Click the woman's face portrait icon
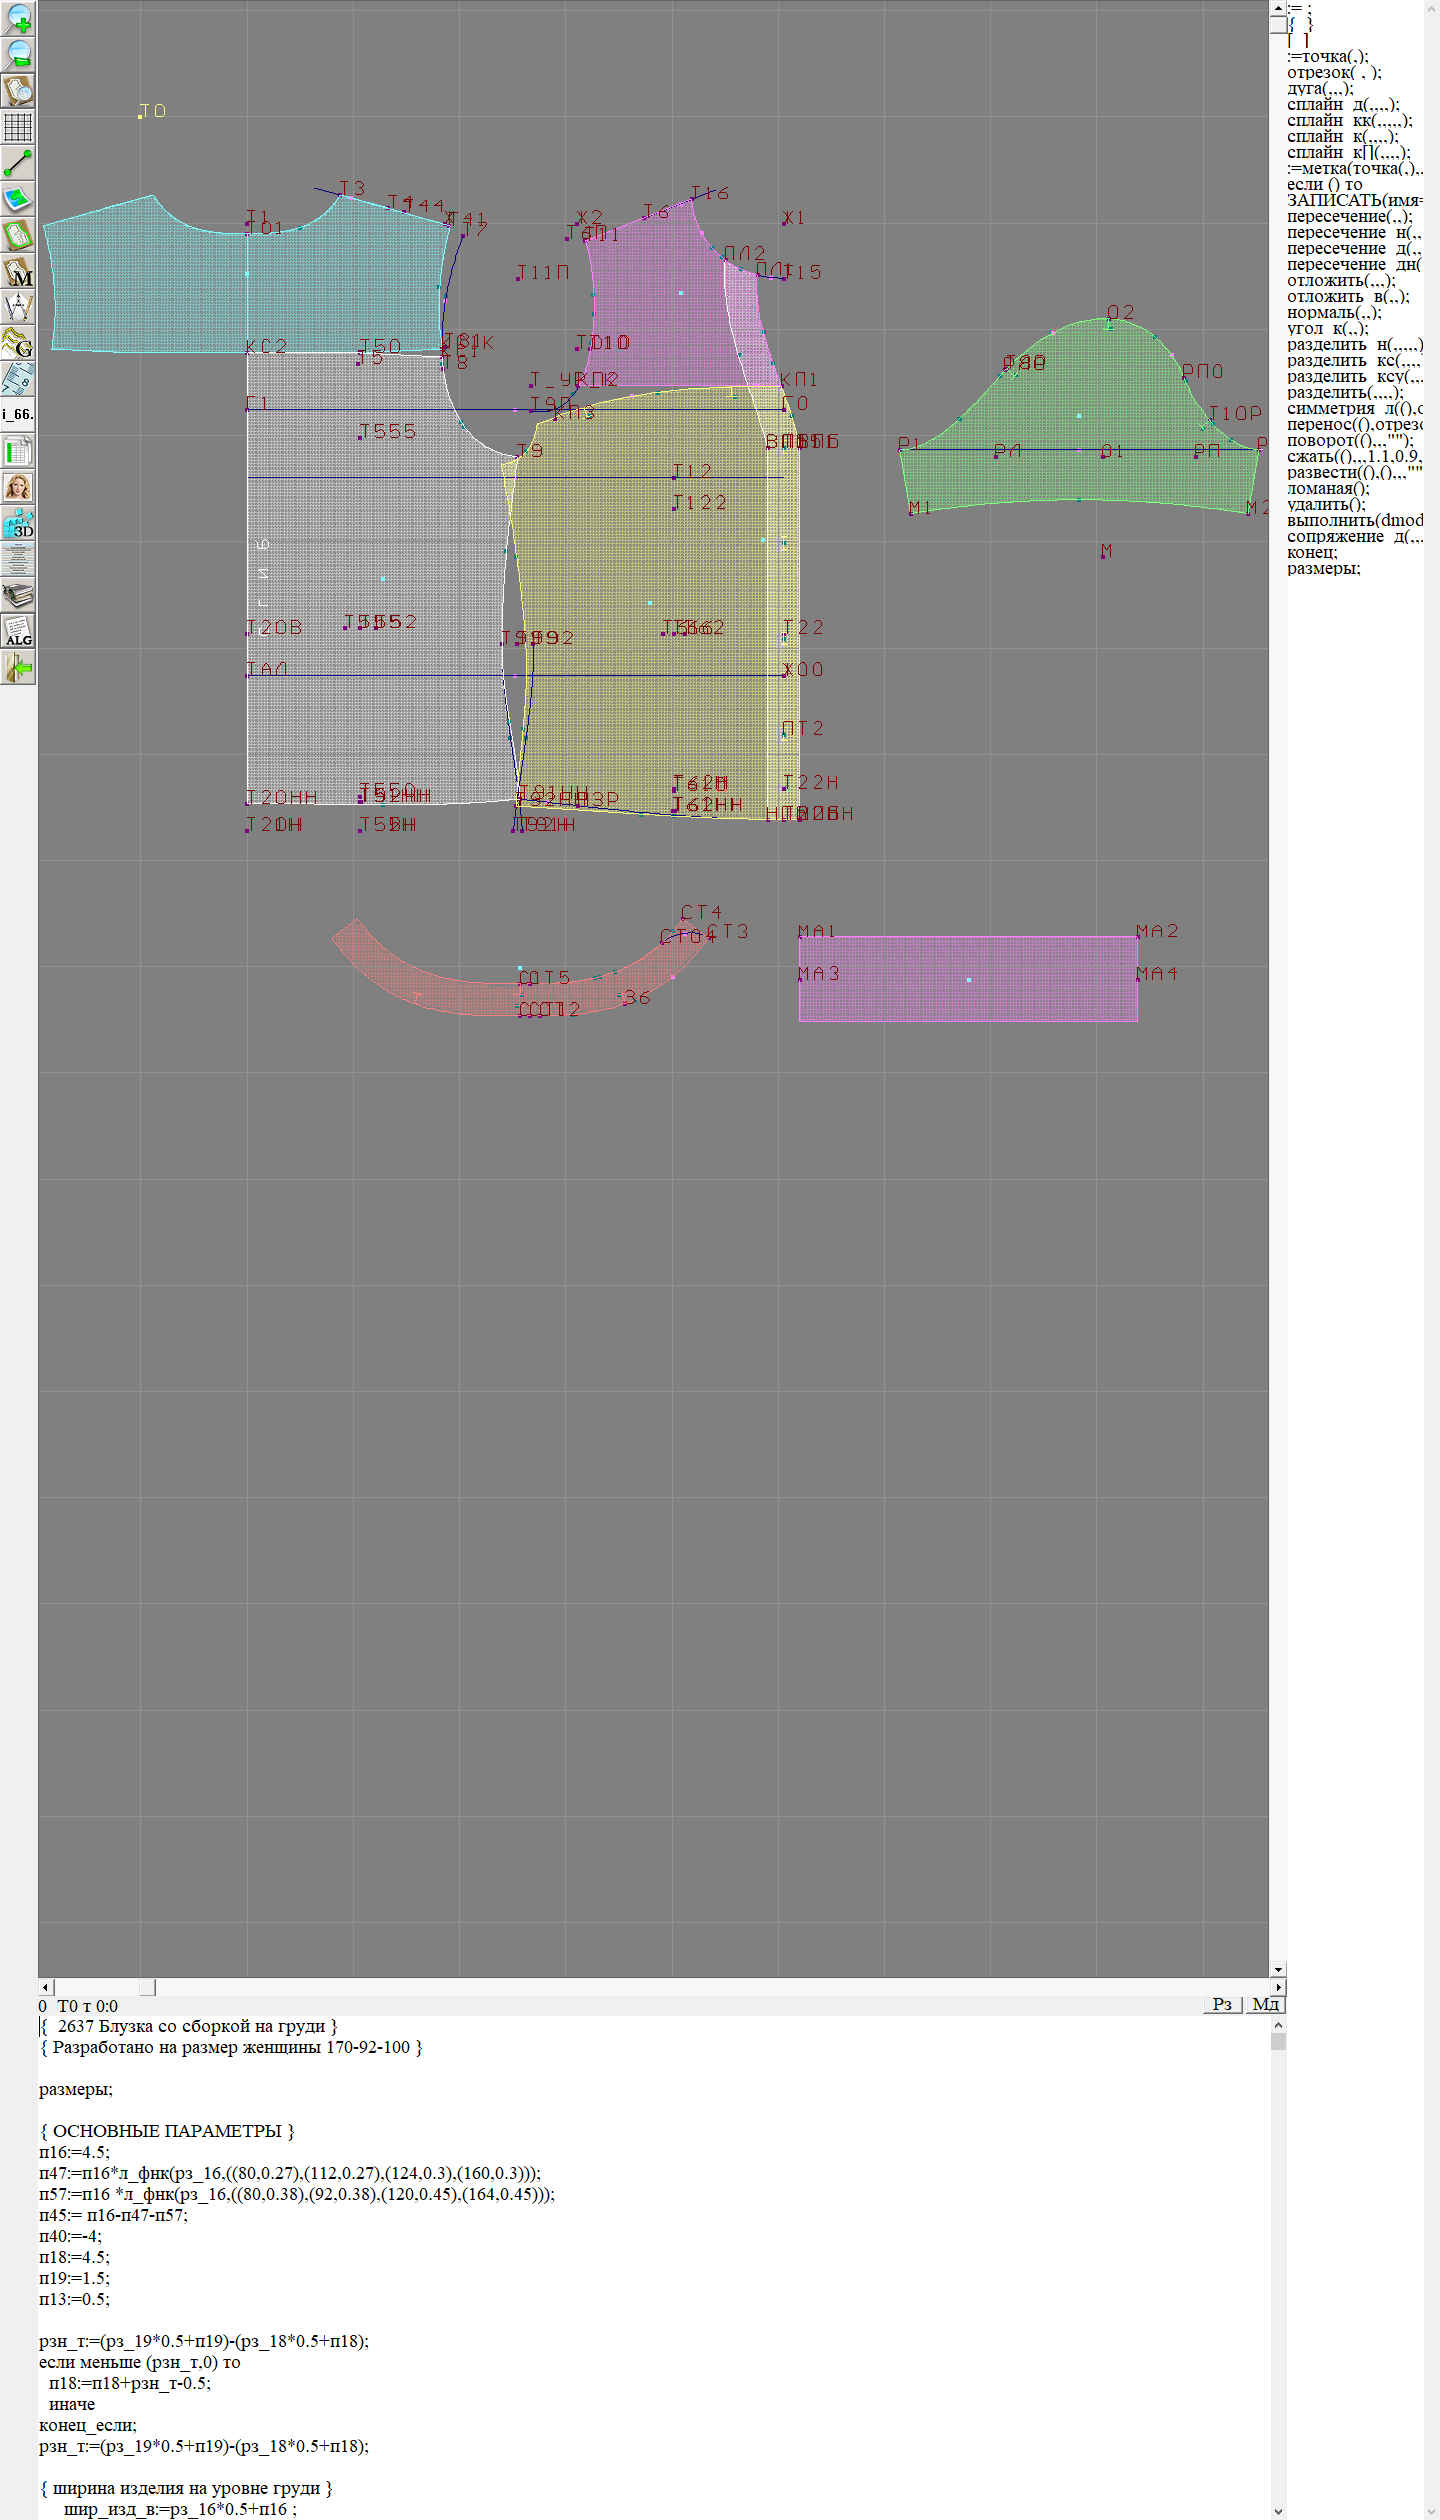Viewport: 1440px width, 2520px height. coord(18,487)
